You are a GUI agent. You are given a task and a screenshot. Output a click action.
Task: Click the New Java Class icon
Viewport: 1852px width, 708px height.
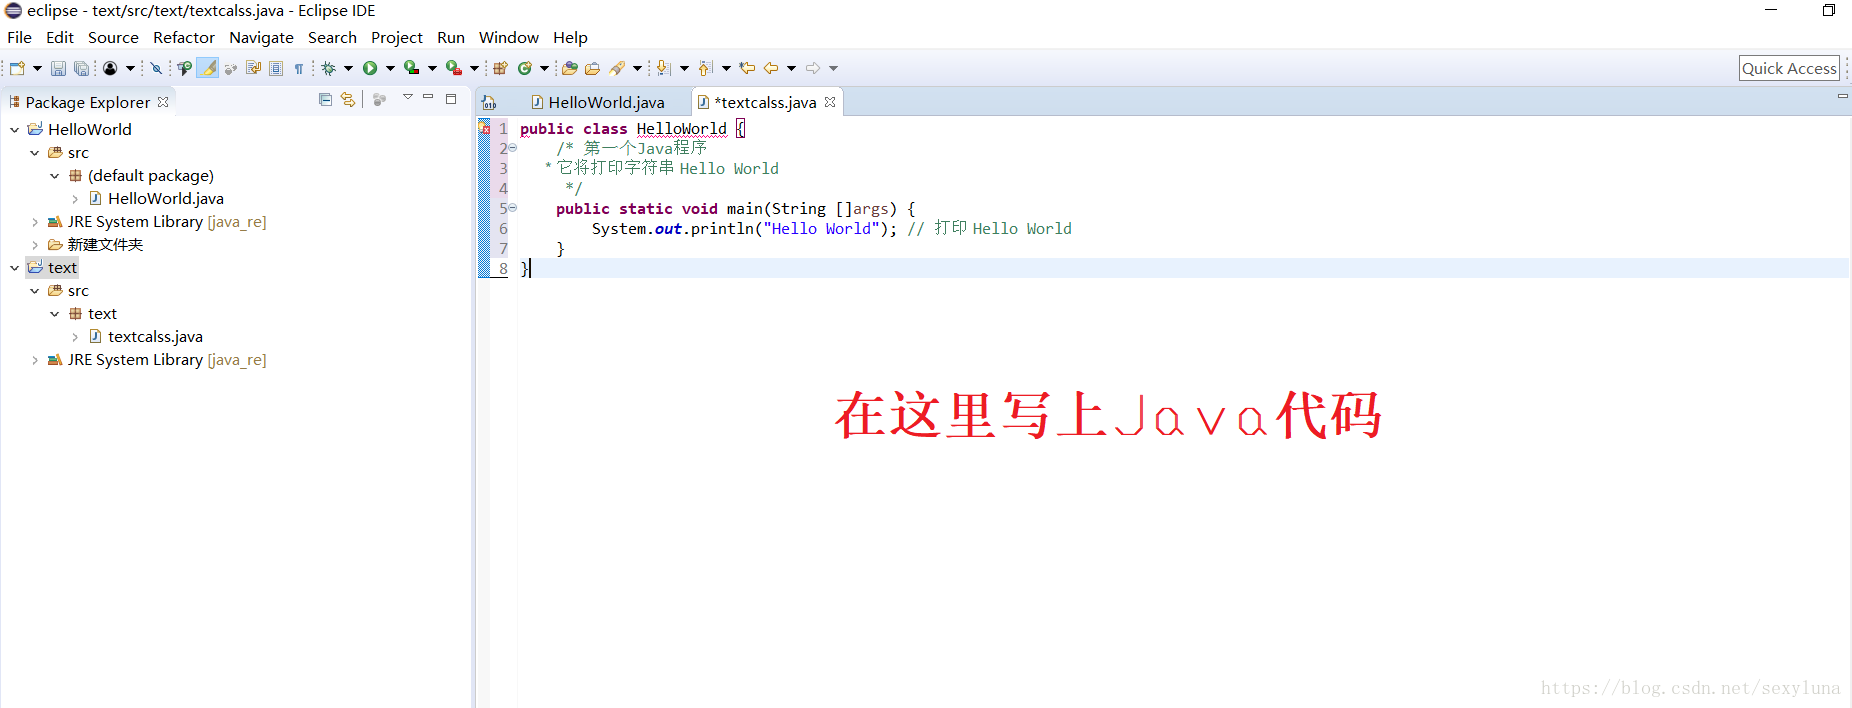(524, 68)
